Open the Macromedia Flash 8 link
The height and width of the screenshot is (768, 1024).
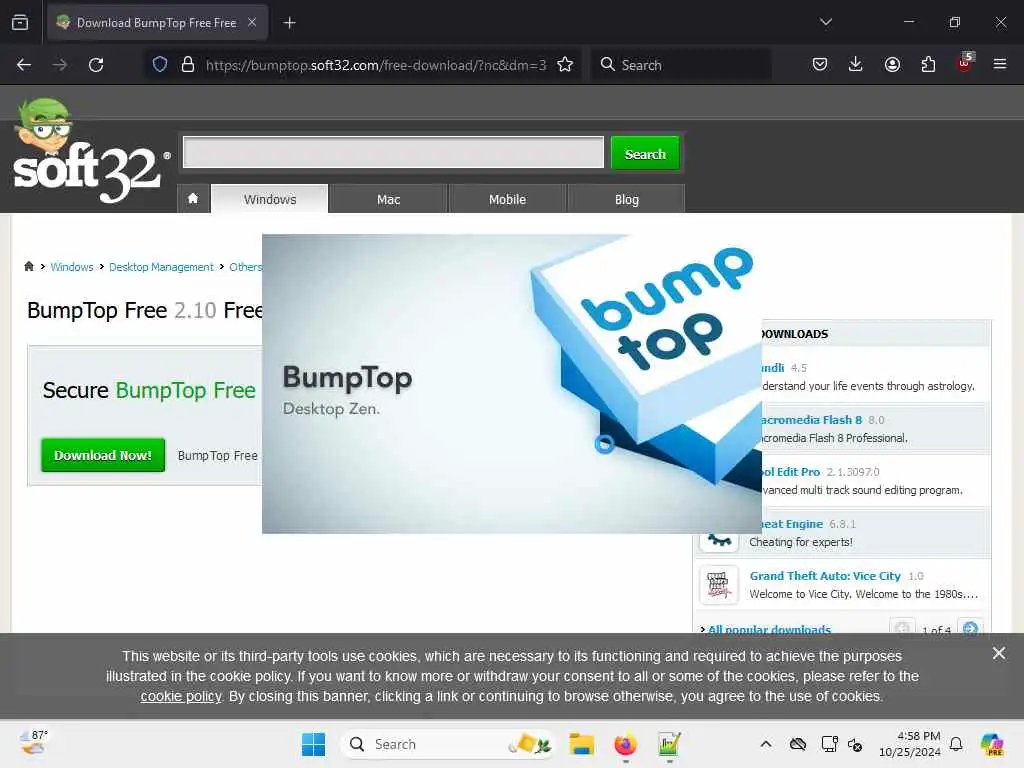tap(811, 420)
